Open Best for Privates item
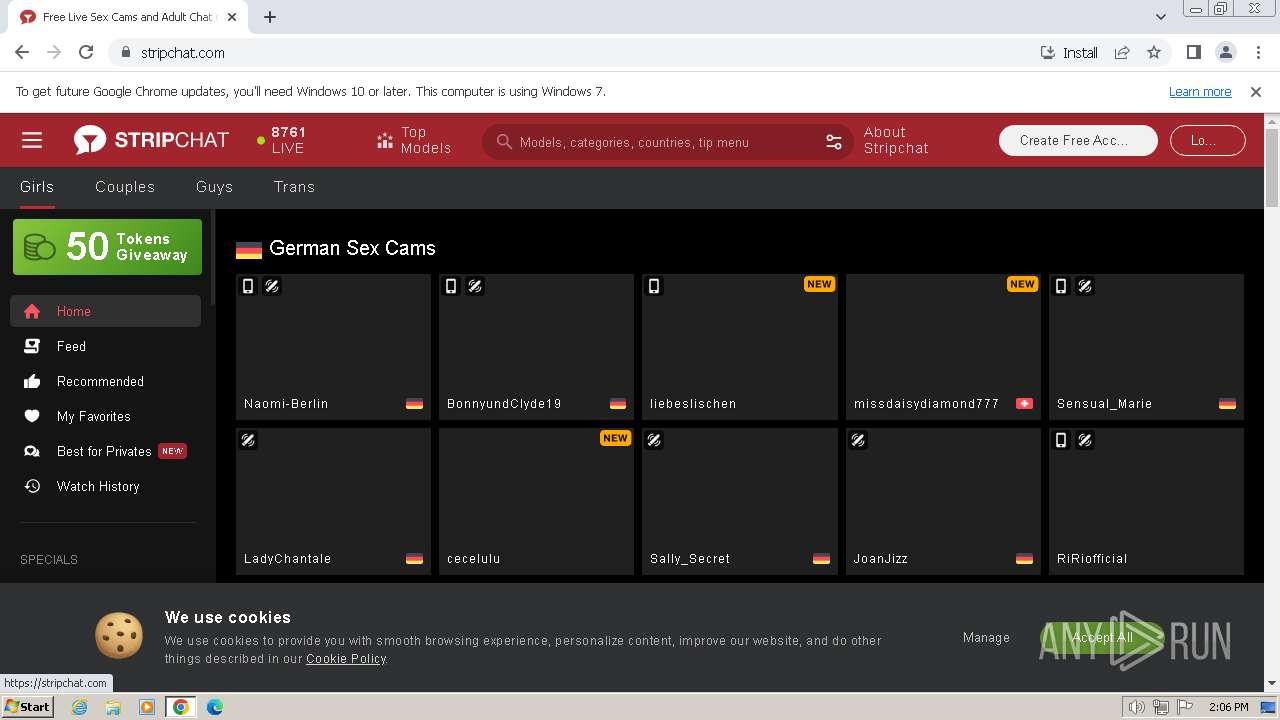The width and height of the screenshot is (1280, 720). coord(105,451)
